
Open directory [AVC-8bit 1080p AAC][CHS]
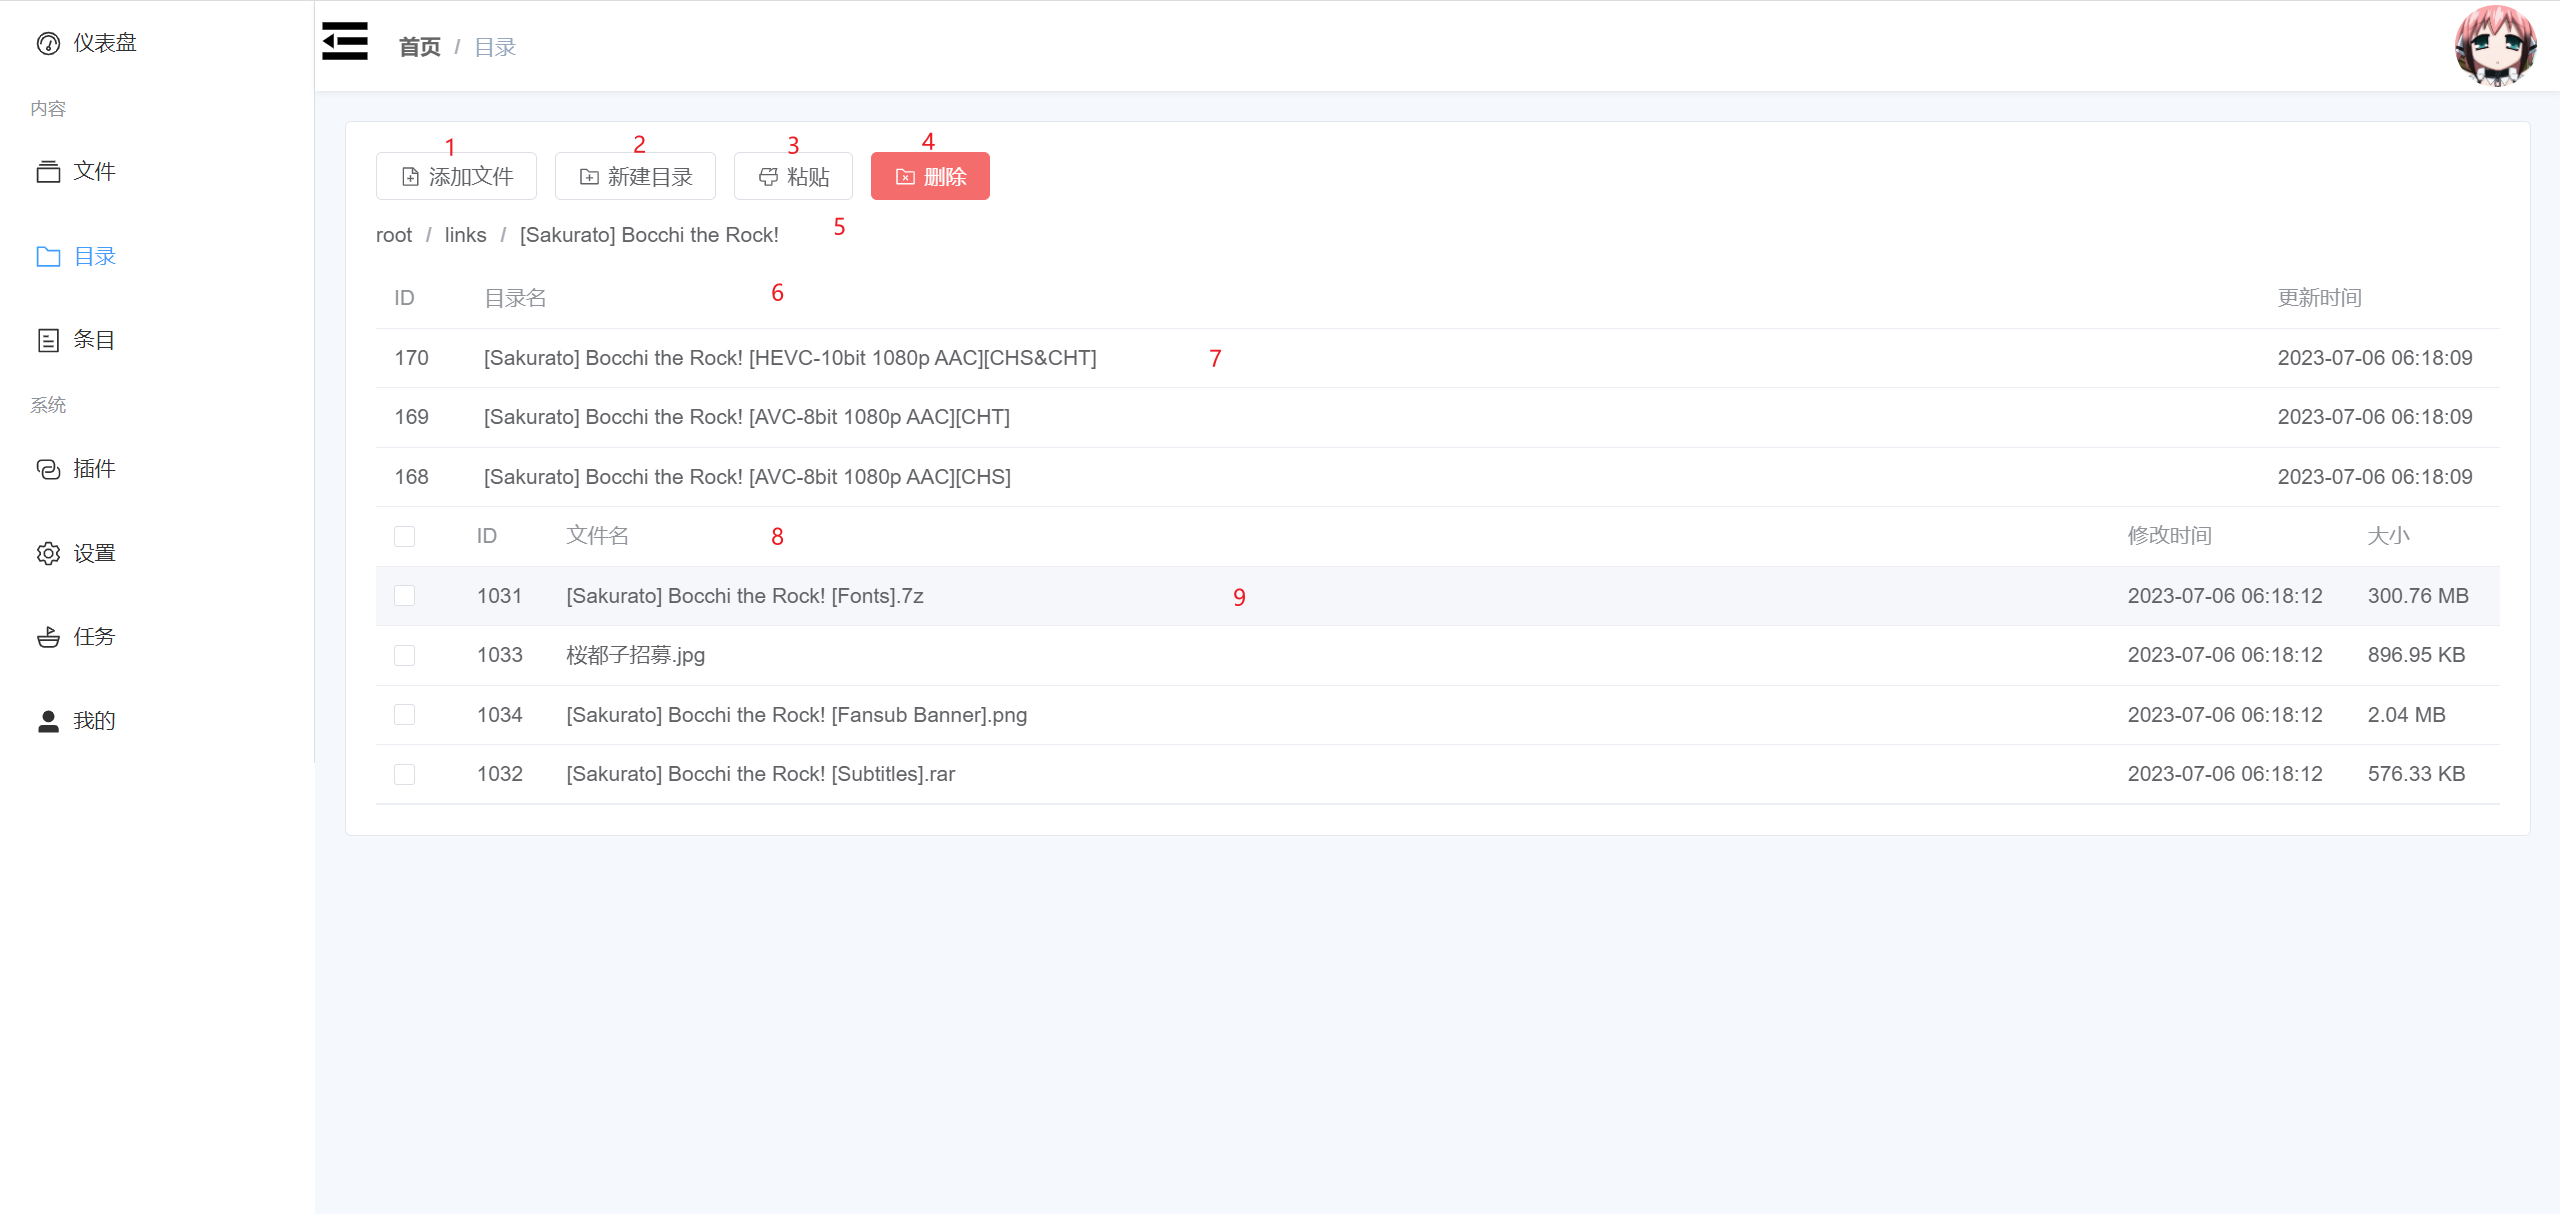point(747,477)
